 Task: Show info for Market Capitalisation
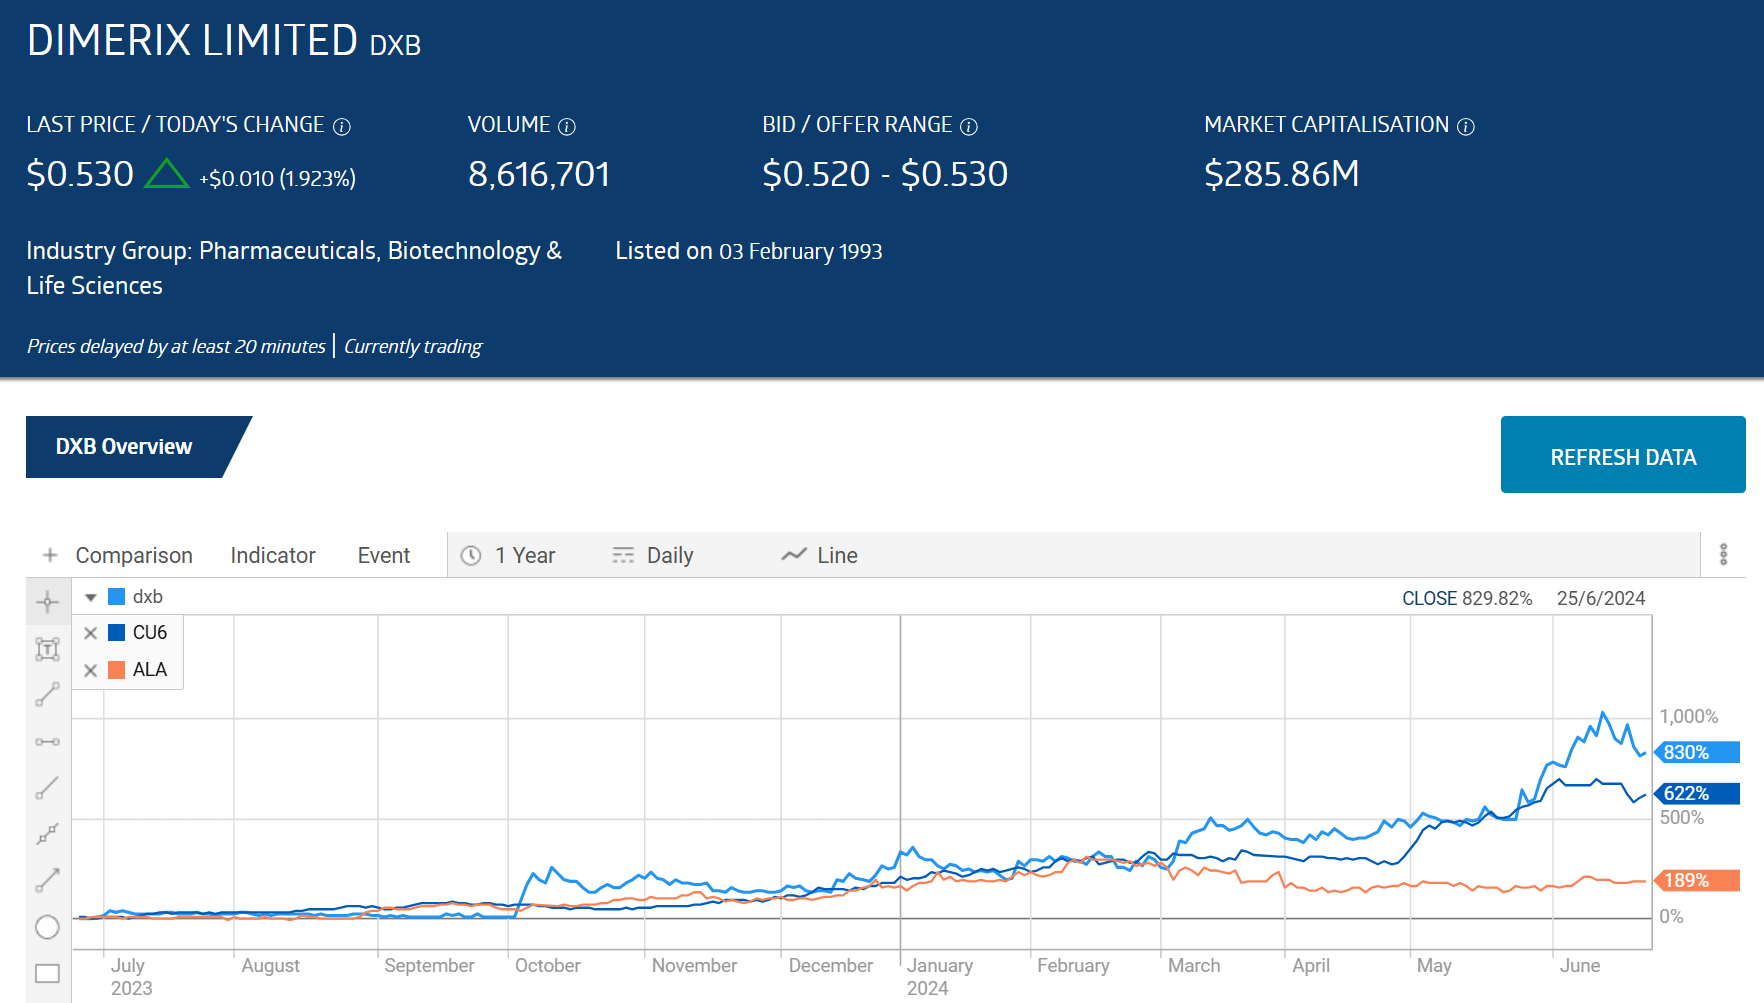1466,127
